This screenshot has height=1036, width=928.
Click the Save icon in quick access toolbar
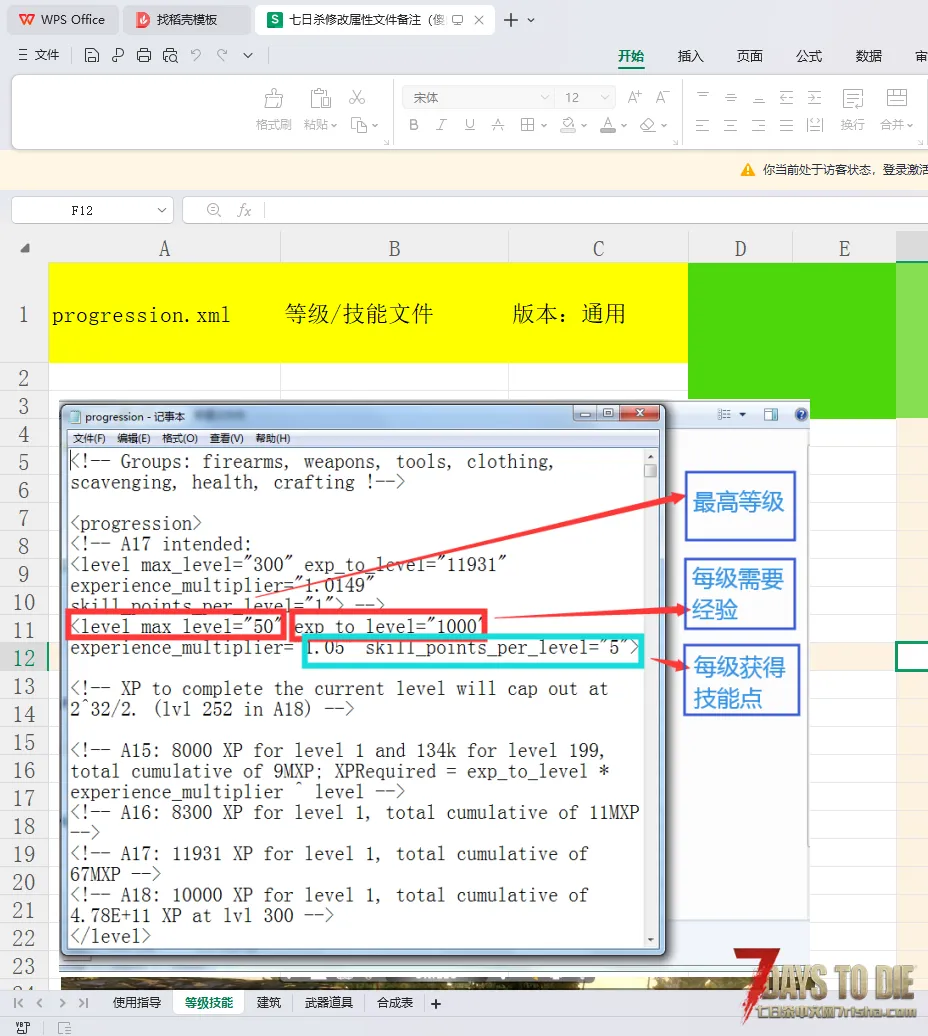tap(92, 56)
